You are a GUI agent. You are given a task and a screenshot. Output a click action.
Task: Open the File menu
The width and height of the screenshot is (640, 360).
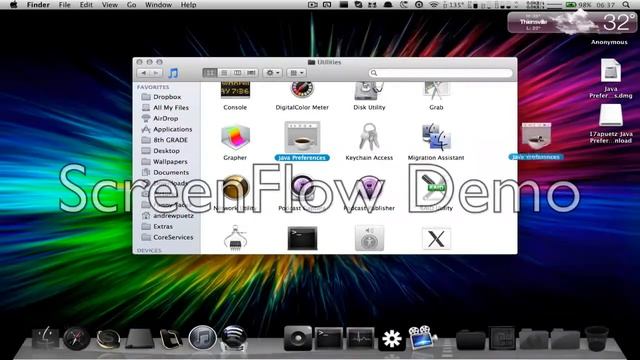[x=64, y=5]
